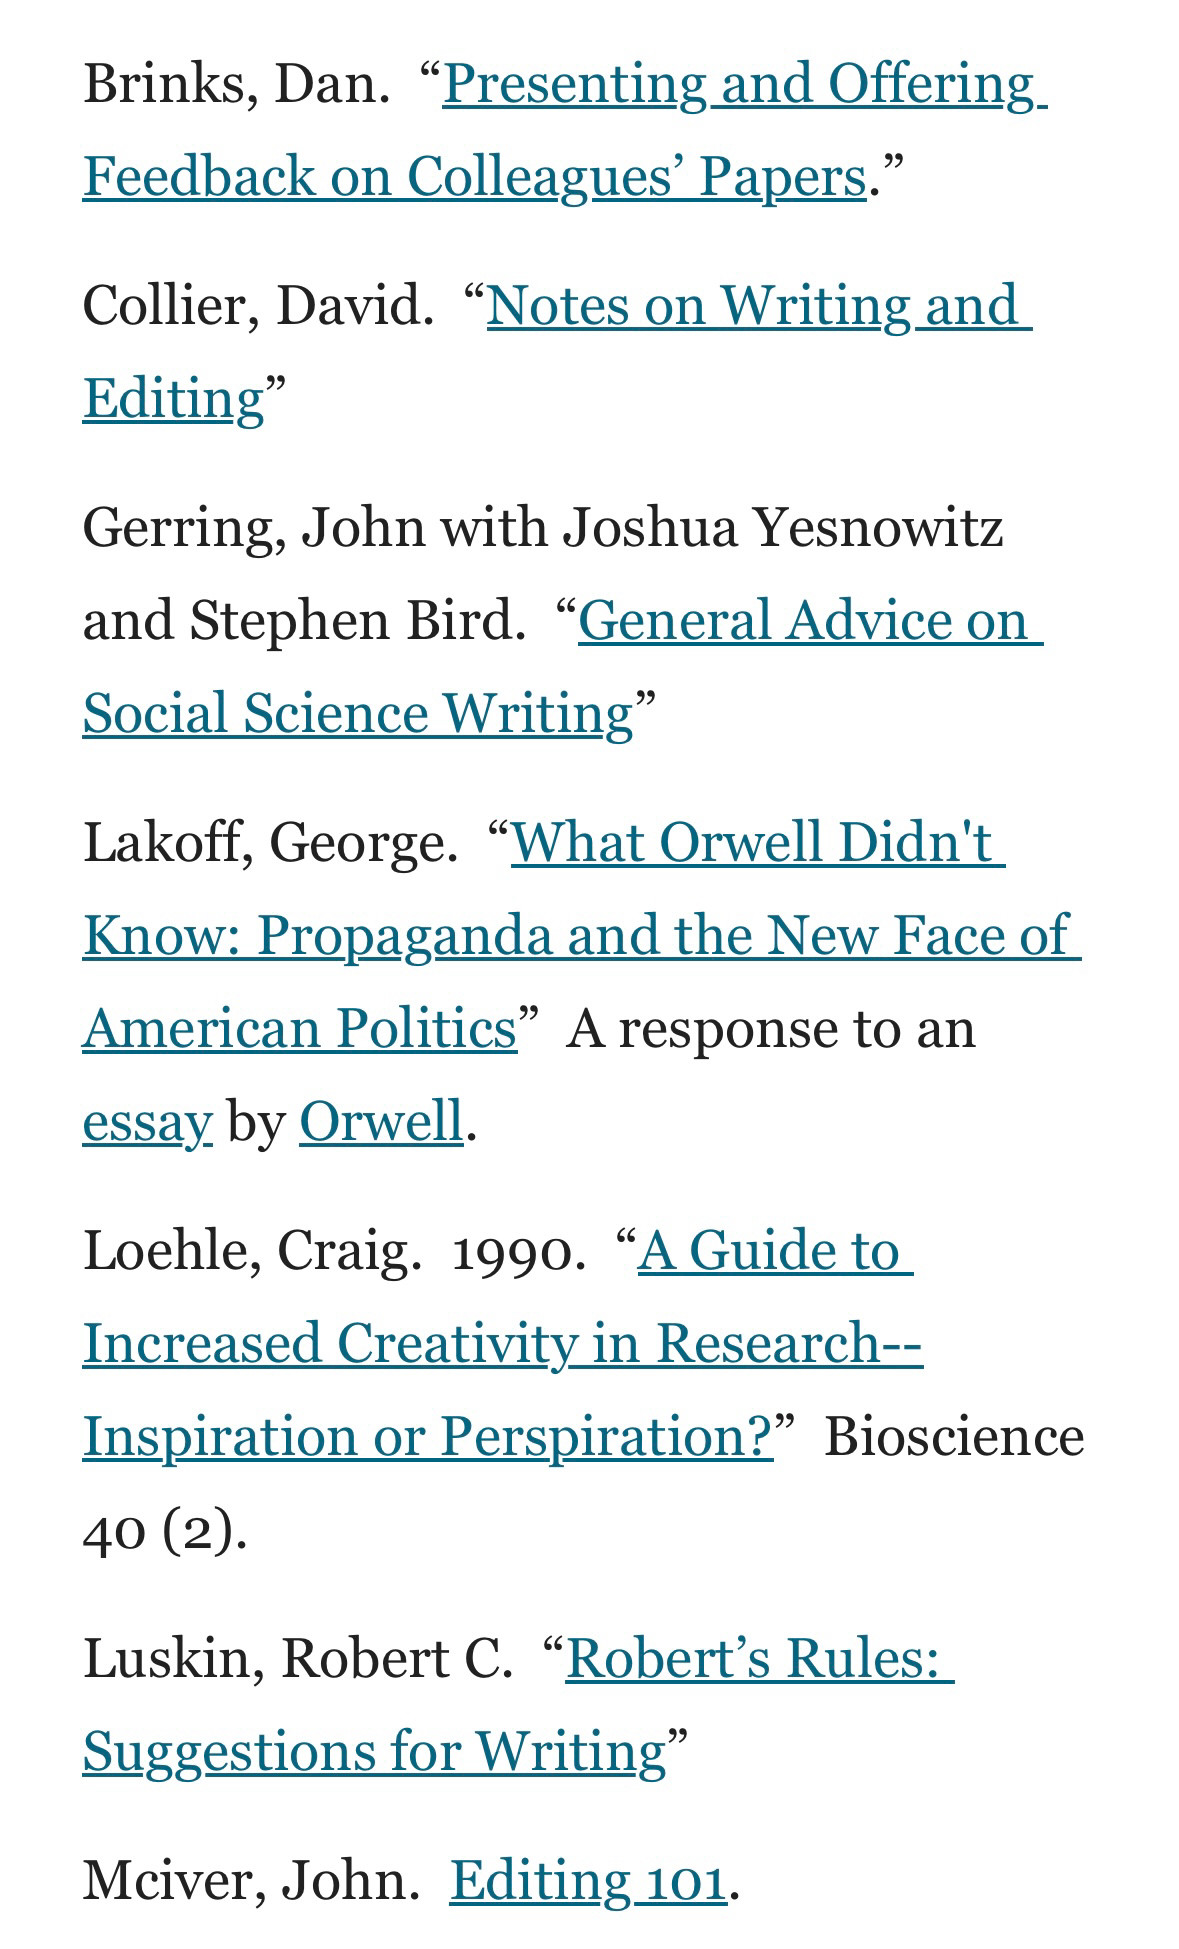Image resolution: width=1179 pixels, height=1949 pixels.
Task: Click the "American Politics" link line
Action: pos(300,1029)
